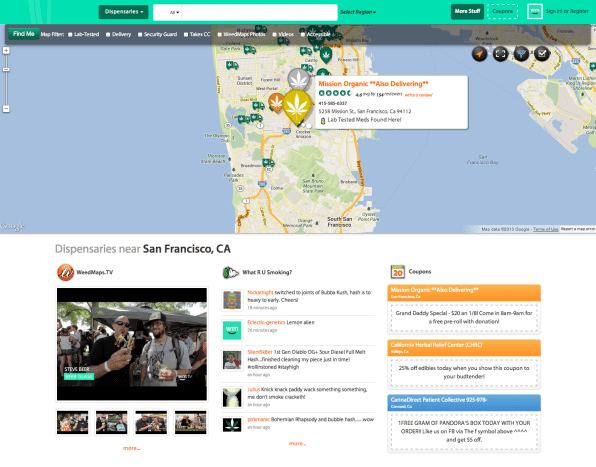This screenshot has width=596, height=467.
Task: Click the 25% off edibles coupon text
Action: coord(464,372)
